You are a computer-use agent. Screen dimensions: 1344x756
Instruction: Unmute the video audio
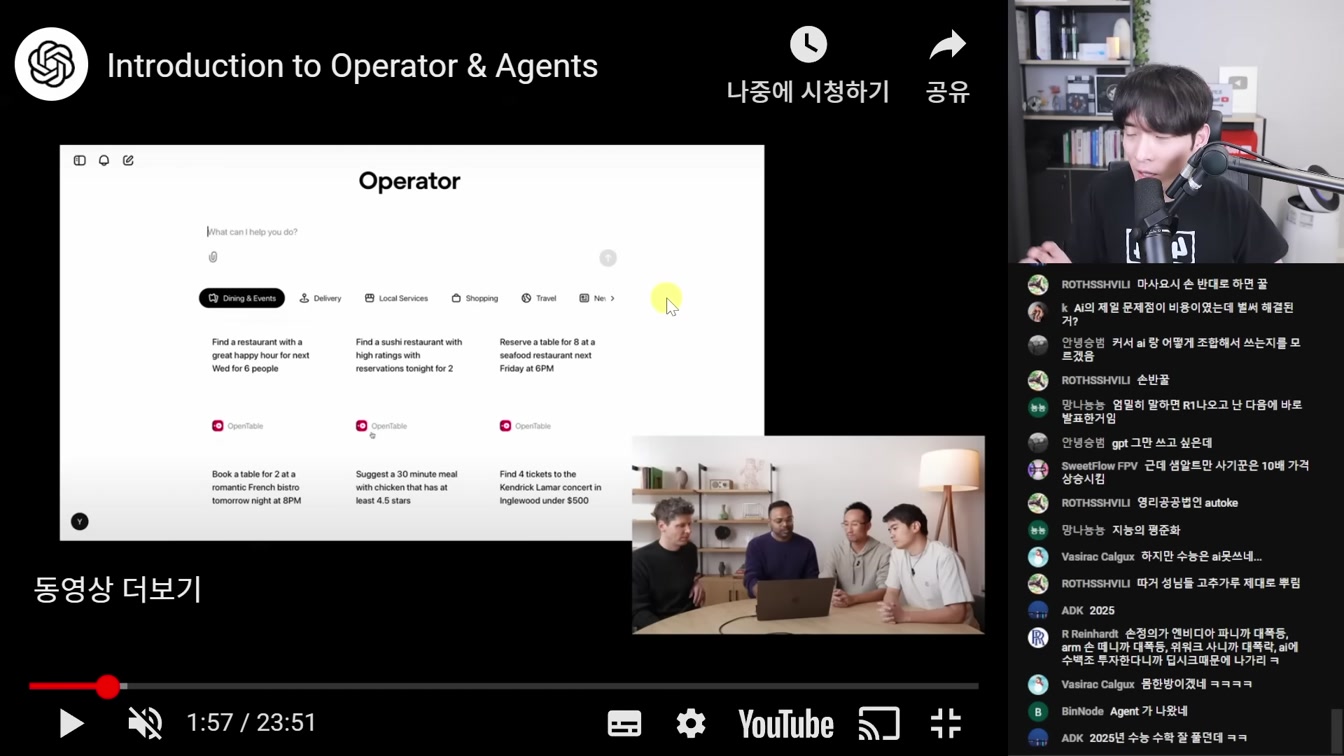pyautogui.click(x=145, y=723)
